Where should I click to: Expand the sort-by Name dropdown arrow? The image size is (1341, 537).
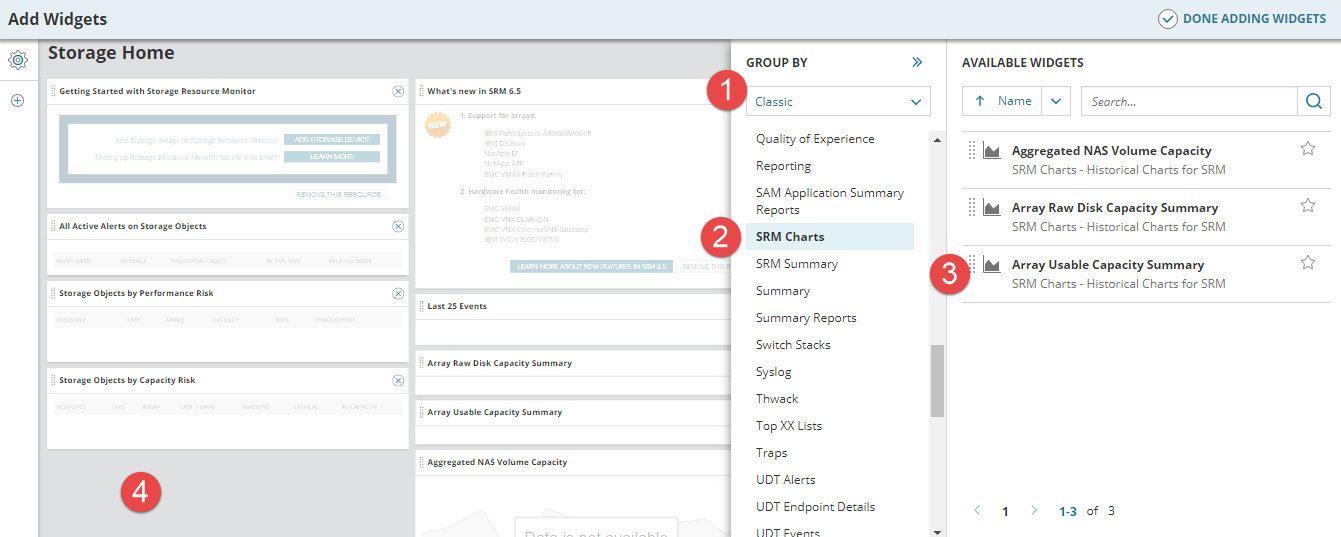[1056, 101]
